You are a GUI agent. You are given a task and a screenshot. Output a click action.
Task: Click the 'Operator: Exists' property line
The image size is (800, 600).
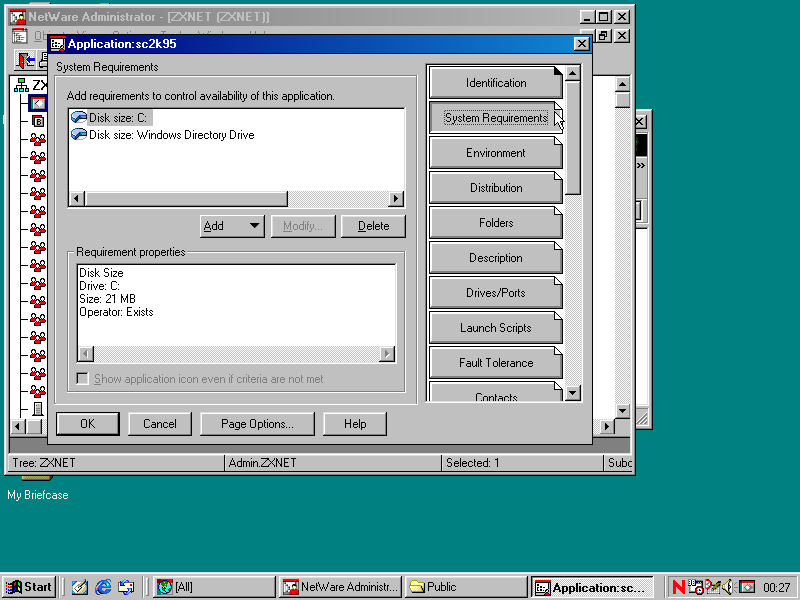tap(116, 312)
